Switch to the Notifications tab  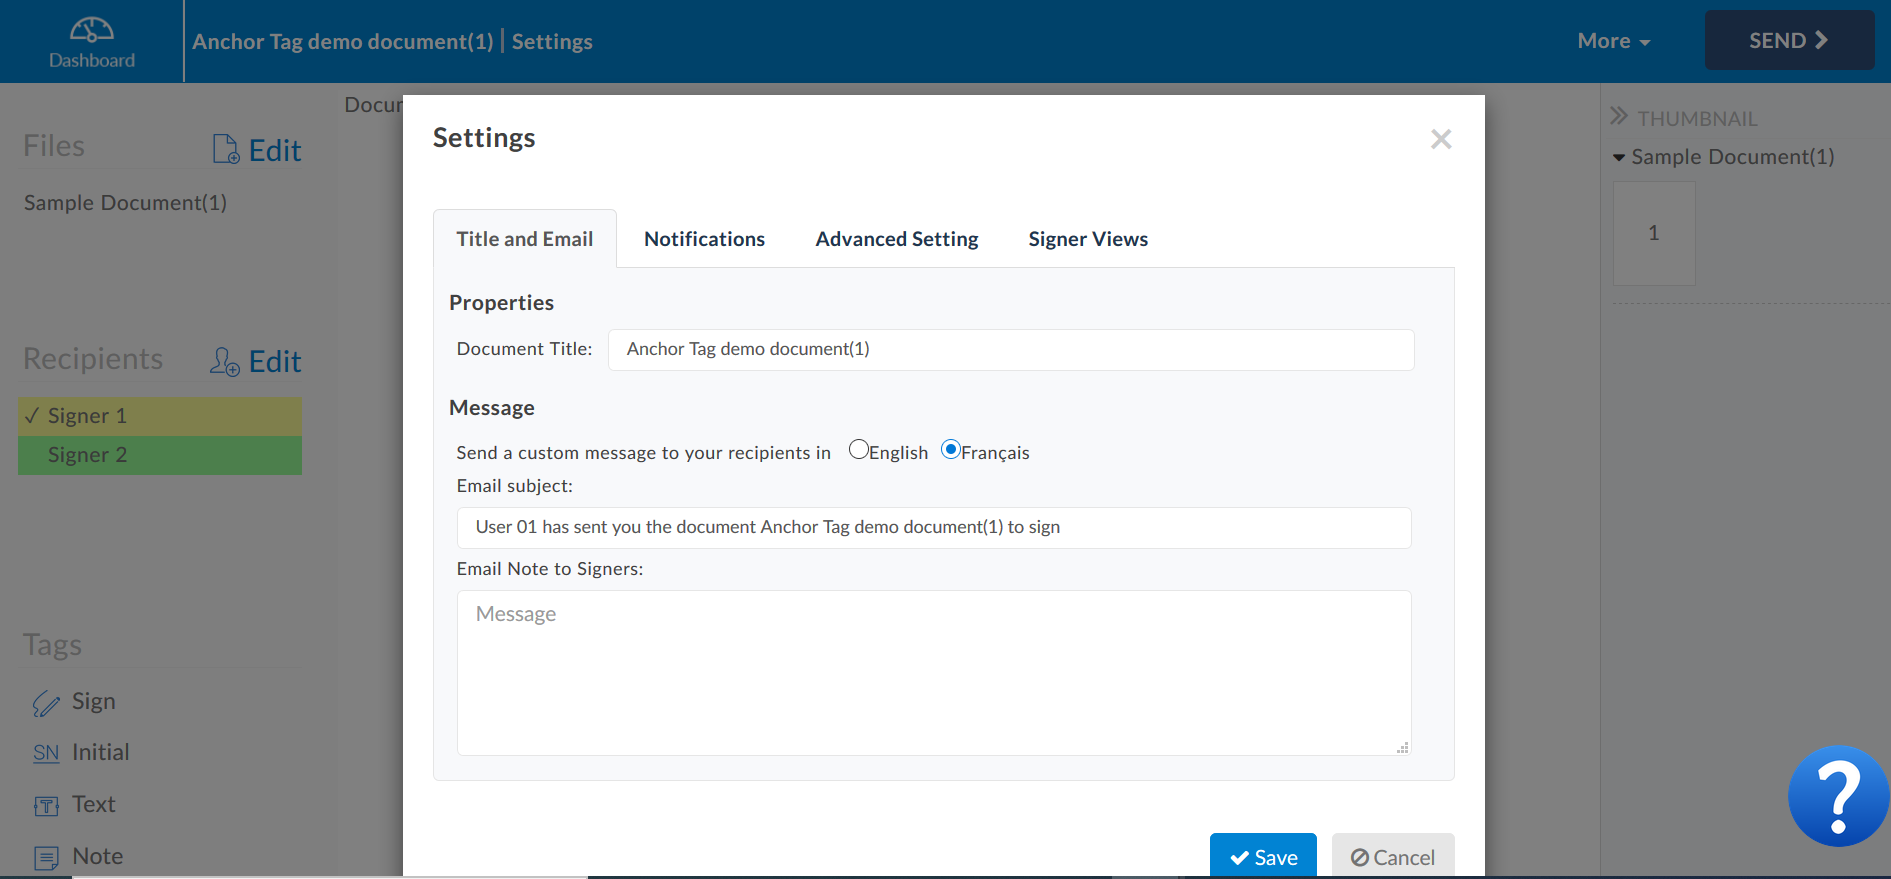704,239
